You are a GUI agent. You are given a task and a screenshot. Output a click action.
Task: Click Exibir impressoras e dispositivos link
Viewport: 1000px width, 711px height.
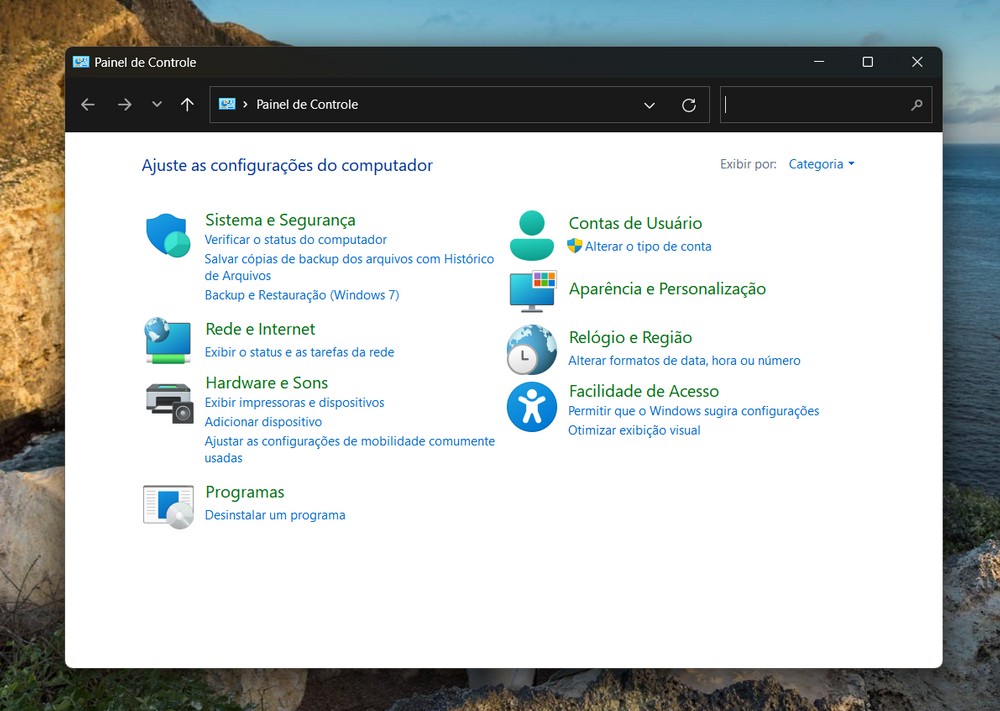pos(294,402)
